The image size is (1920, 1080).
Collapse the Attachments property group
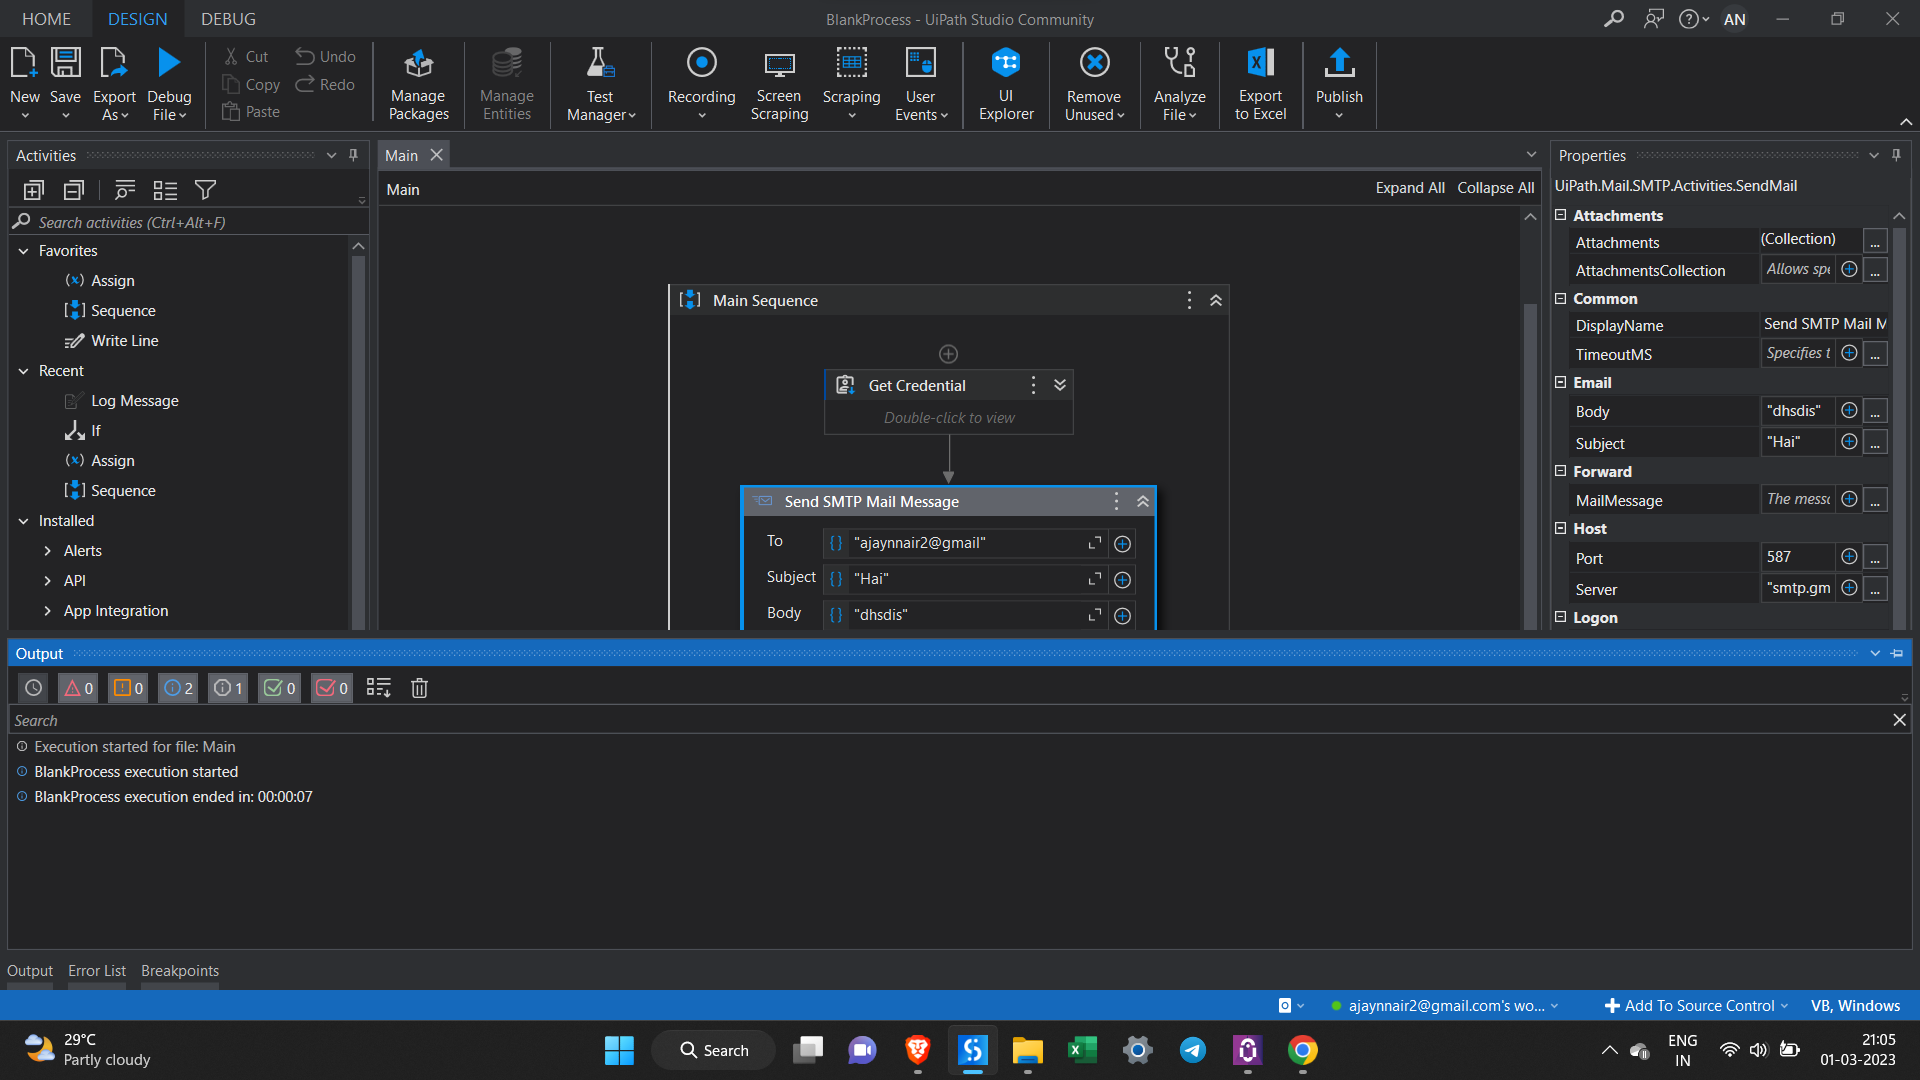1560,215
